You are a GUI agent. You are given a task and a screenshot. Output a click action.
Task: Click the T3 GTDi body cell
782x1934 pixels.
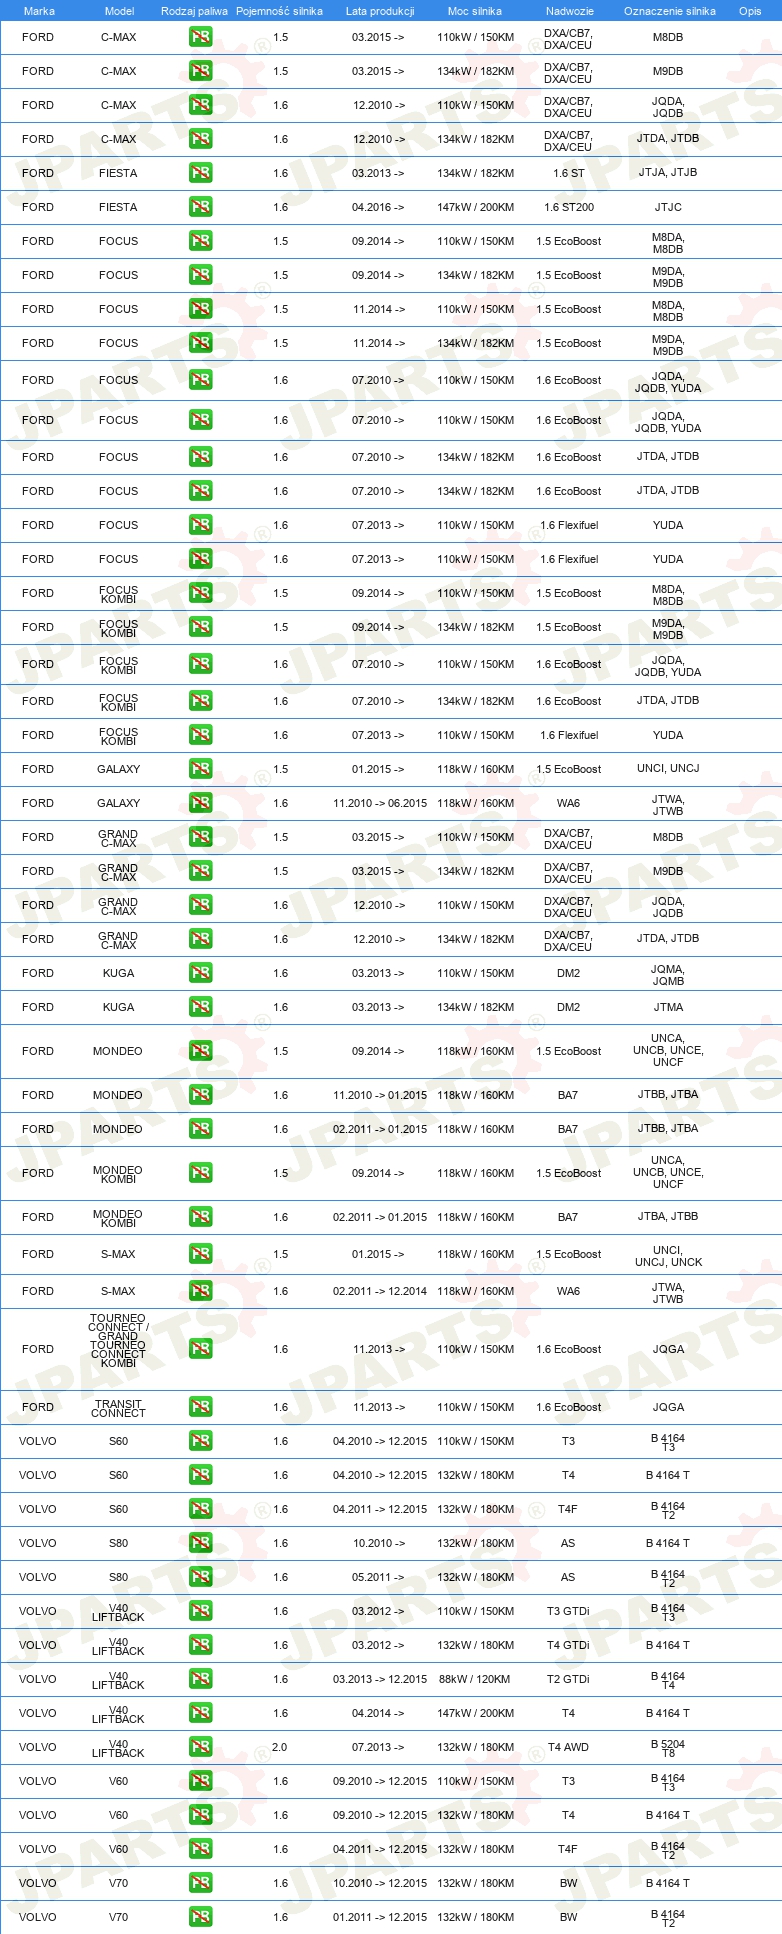(x=568, y=1611)
